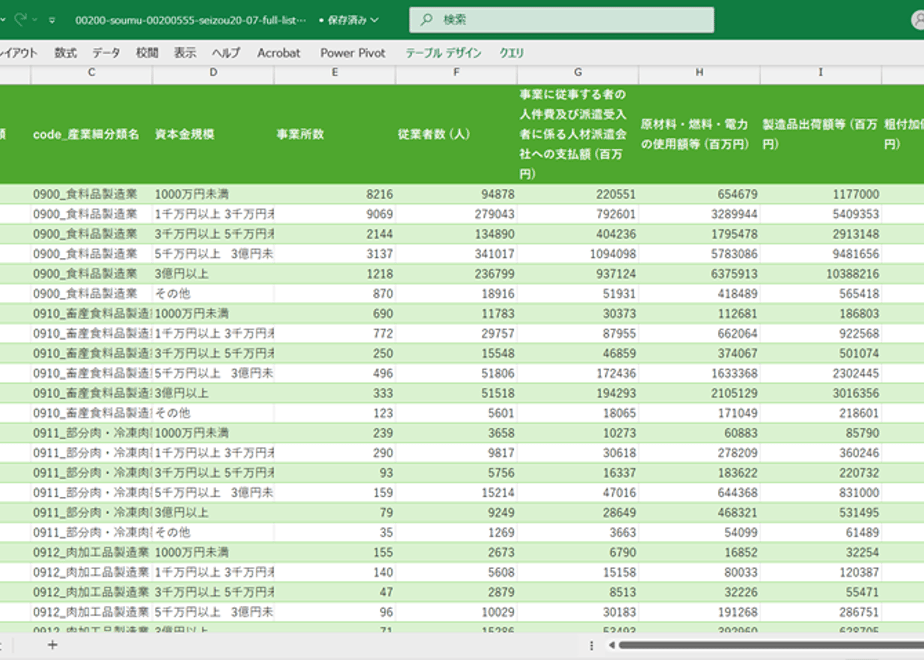Screen dimensions: 924x660
Task: Select column G header
Action: [x=578, y=72]
